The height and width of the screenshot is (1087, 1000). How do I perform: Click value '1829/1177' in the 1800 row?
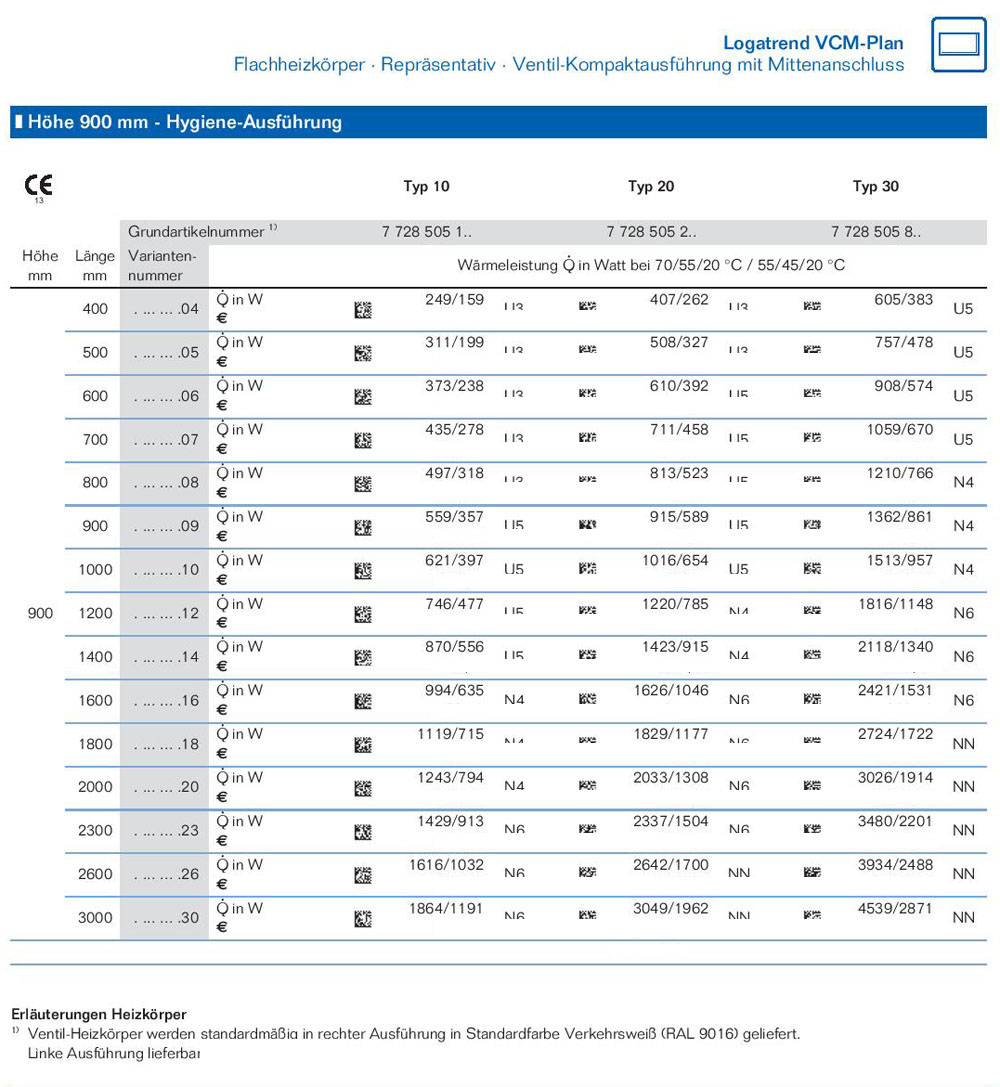671,734
